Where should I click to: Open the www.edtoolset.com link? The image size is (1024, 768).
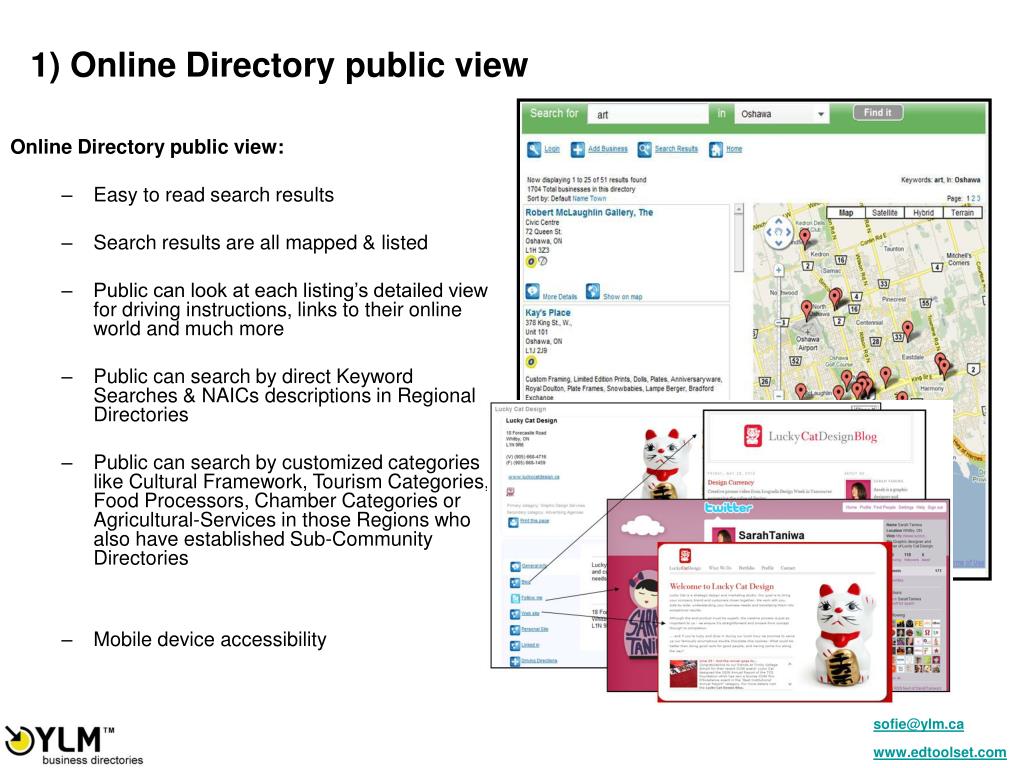(x=940, y=753)
